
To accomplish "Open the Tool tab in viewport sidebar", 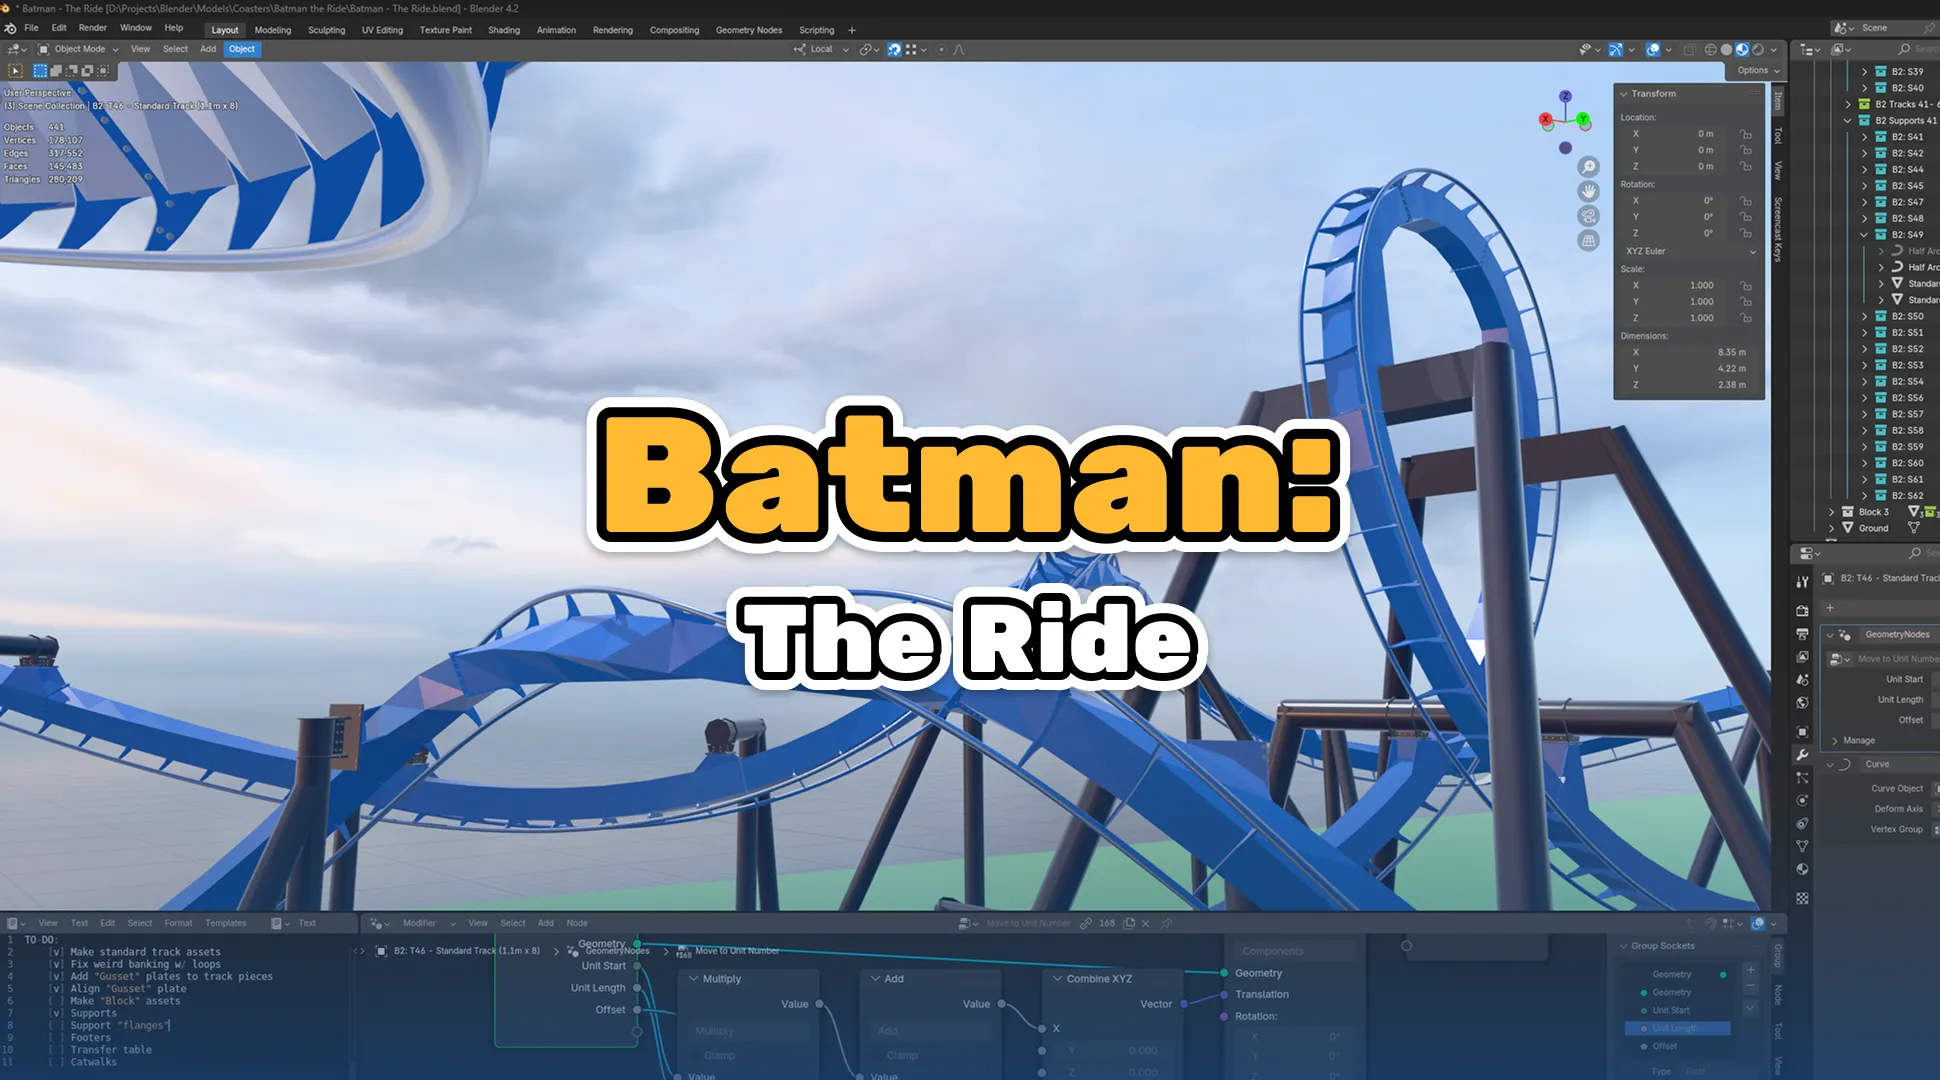I will point(1778,135).
